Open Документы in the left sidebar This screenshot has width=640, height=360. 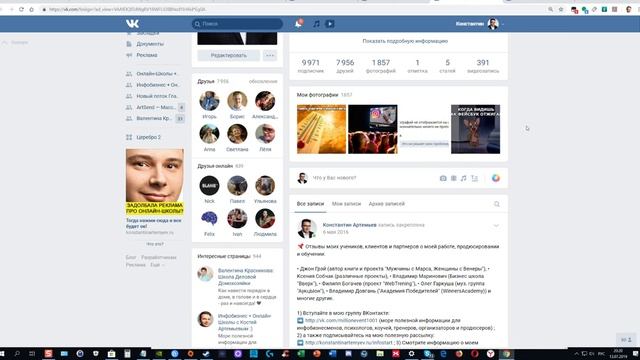coord(150,44)
